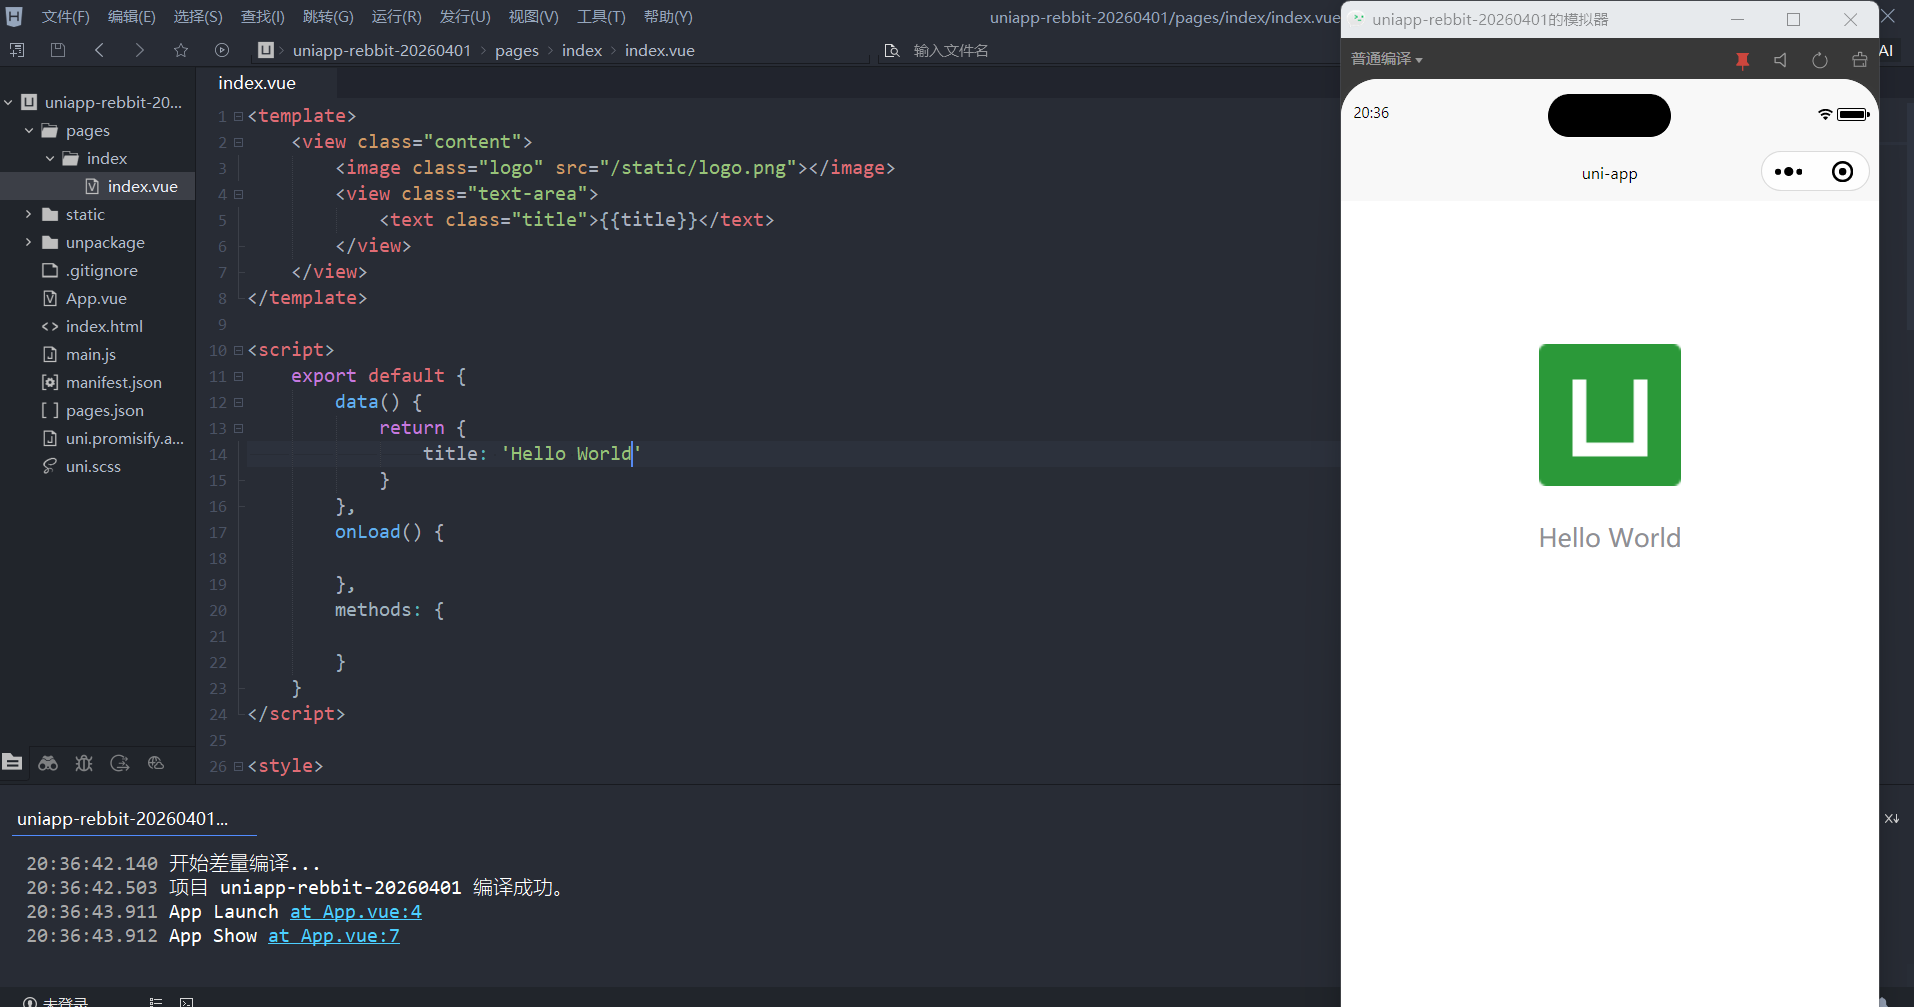The image size is (1914, 1007).
Task: Fold the template block on line 1
Action: [239, 116]
